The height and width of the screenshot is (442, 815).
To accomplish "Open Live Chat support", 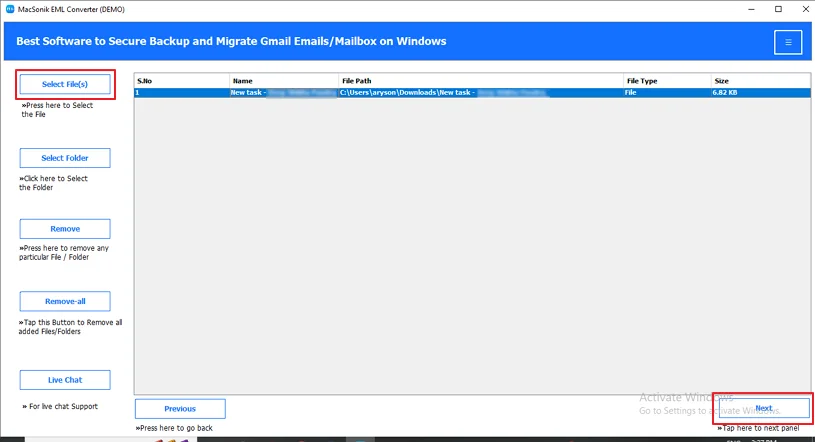I will (x=65, y=380).
